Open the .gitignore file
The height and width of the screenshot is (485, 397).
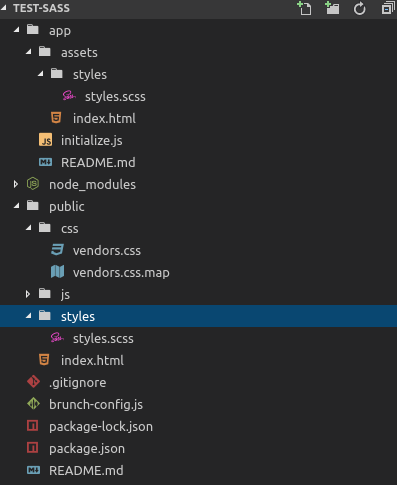pyautogui.click(x=78, y=383)
